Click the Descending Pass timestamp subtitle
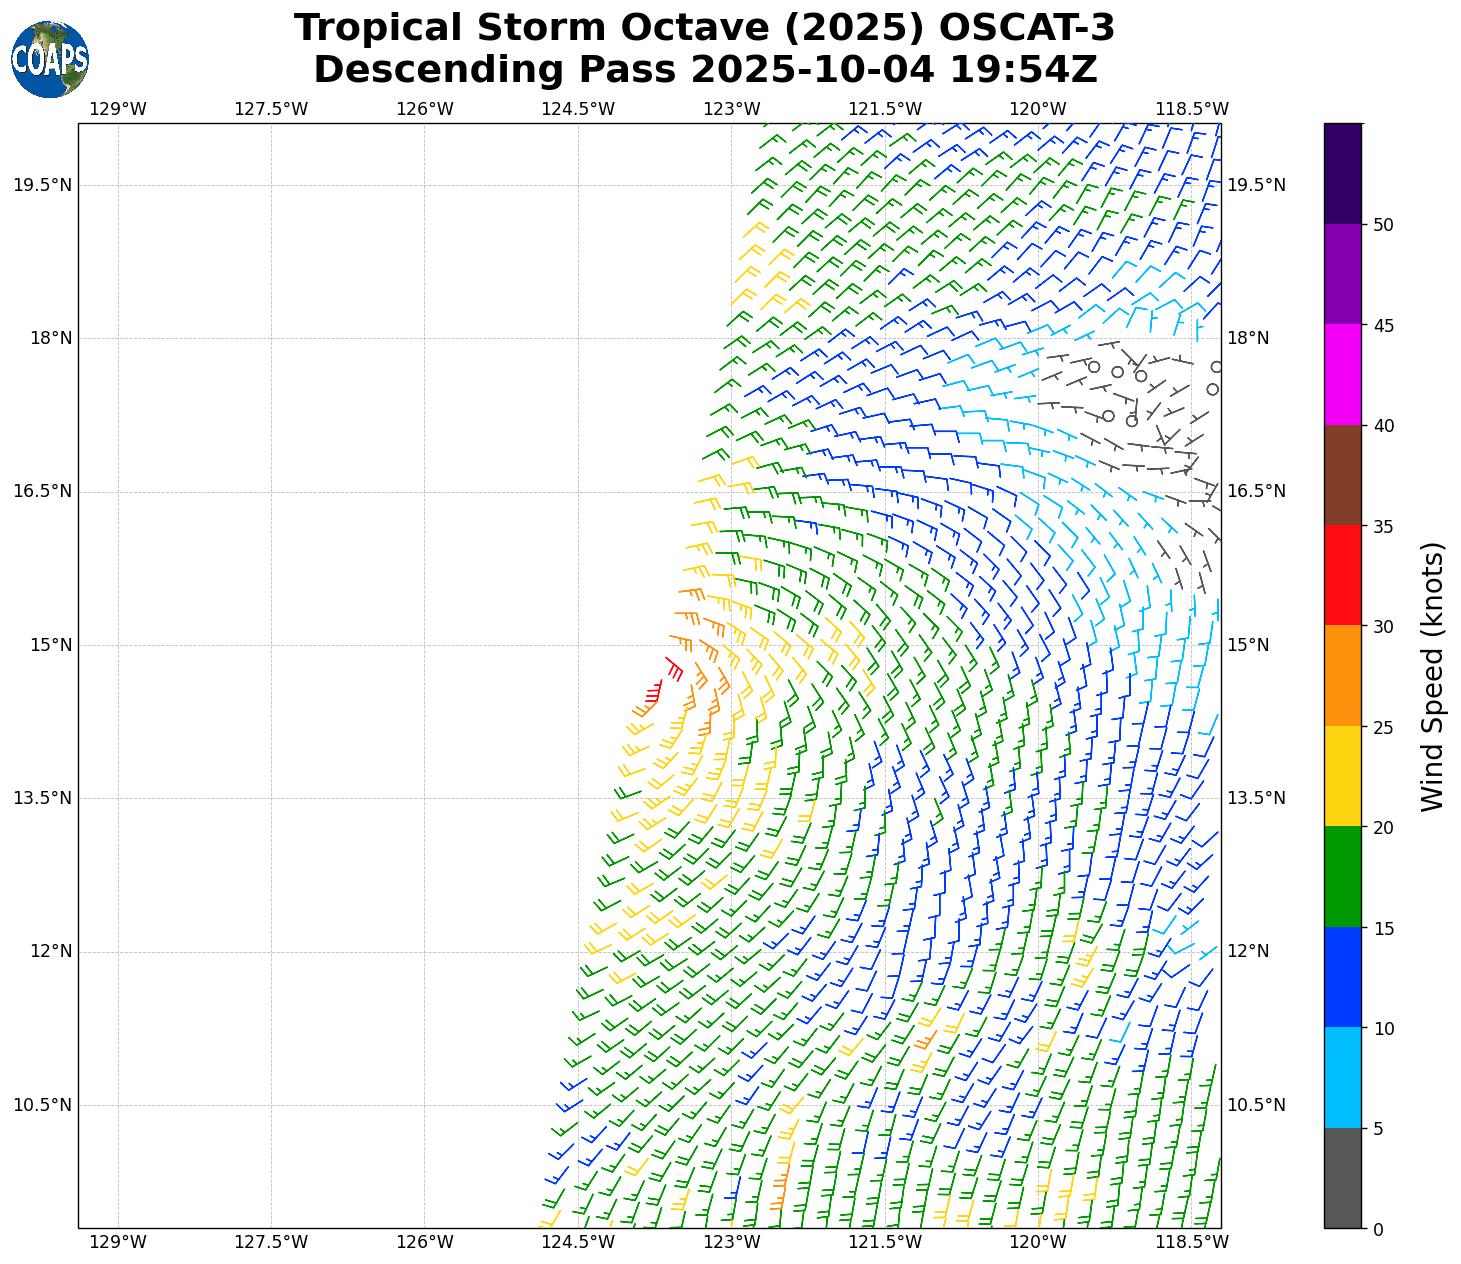1461x1264 pixels. tap(705, 70)
